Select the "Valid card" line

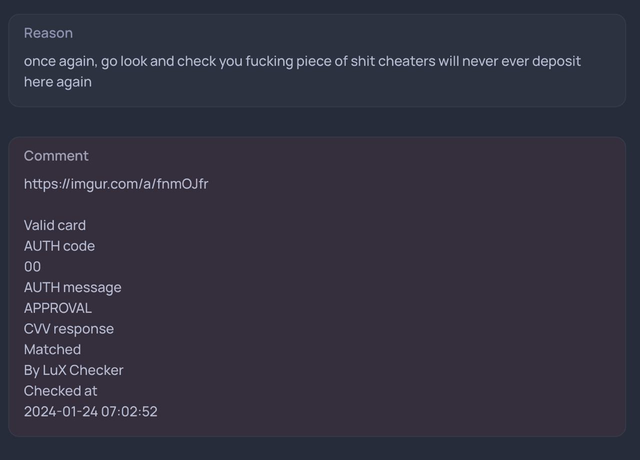55,225
